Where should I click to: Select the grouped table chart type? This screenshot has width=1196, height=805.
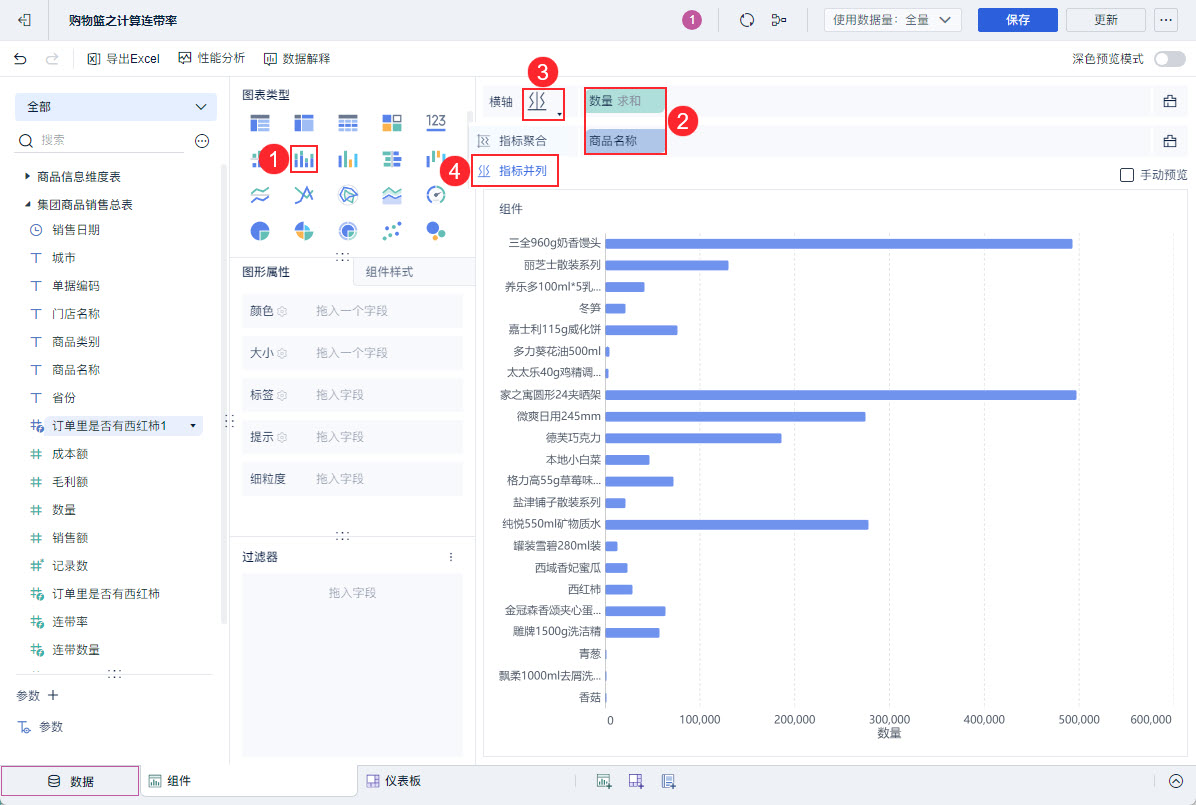260,122
